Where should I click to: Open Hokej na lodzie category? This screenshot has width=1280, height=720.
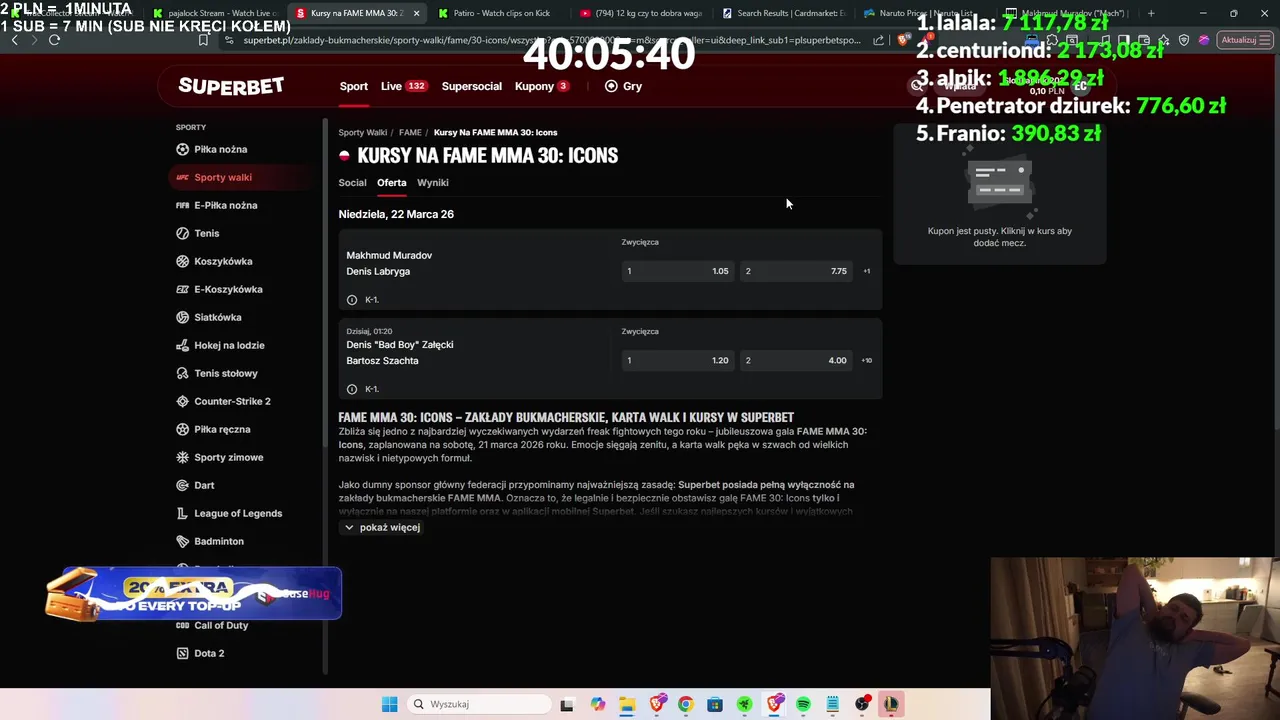220,345
